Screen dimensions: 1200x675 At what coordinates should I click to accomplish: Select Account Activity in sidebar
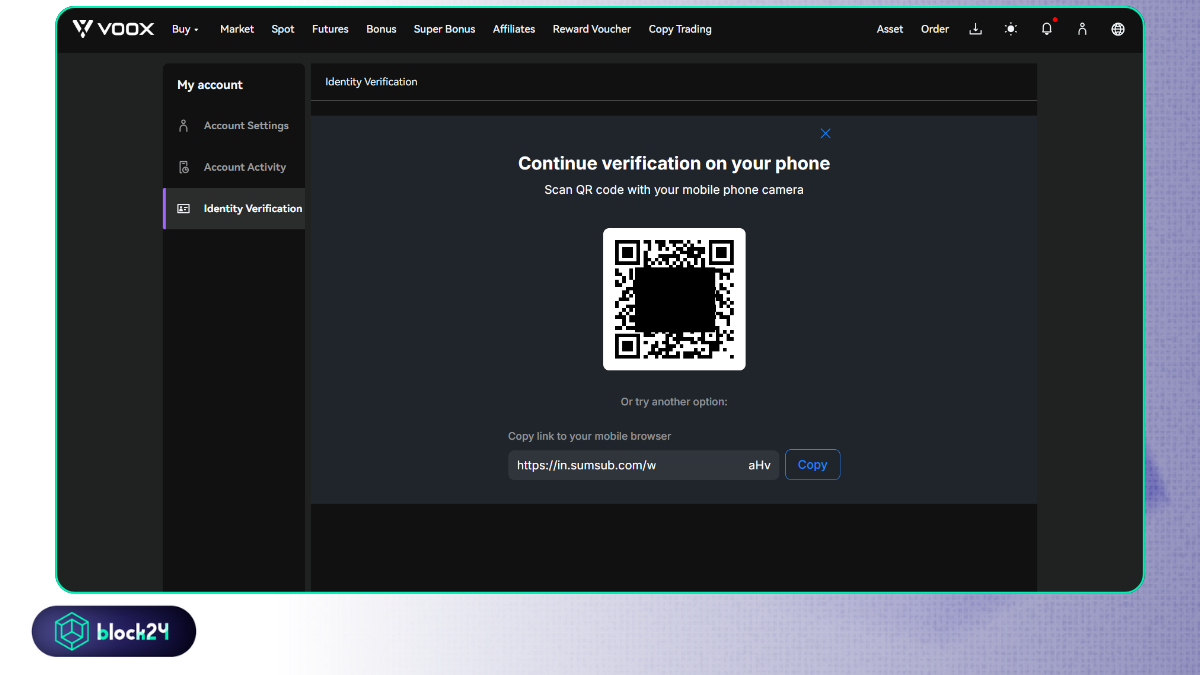pyautogui.click(x=234, y=167)
